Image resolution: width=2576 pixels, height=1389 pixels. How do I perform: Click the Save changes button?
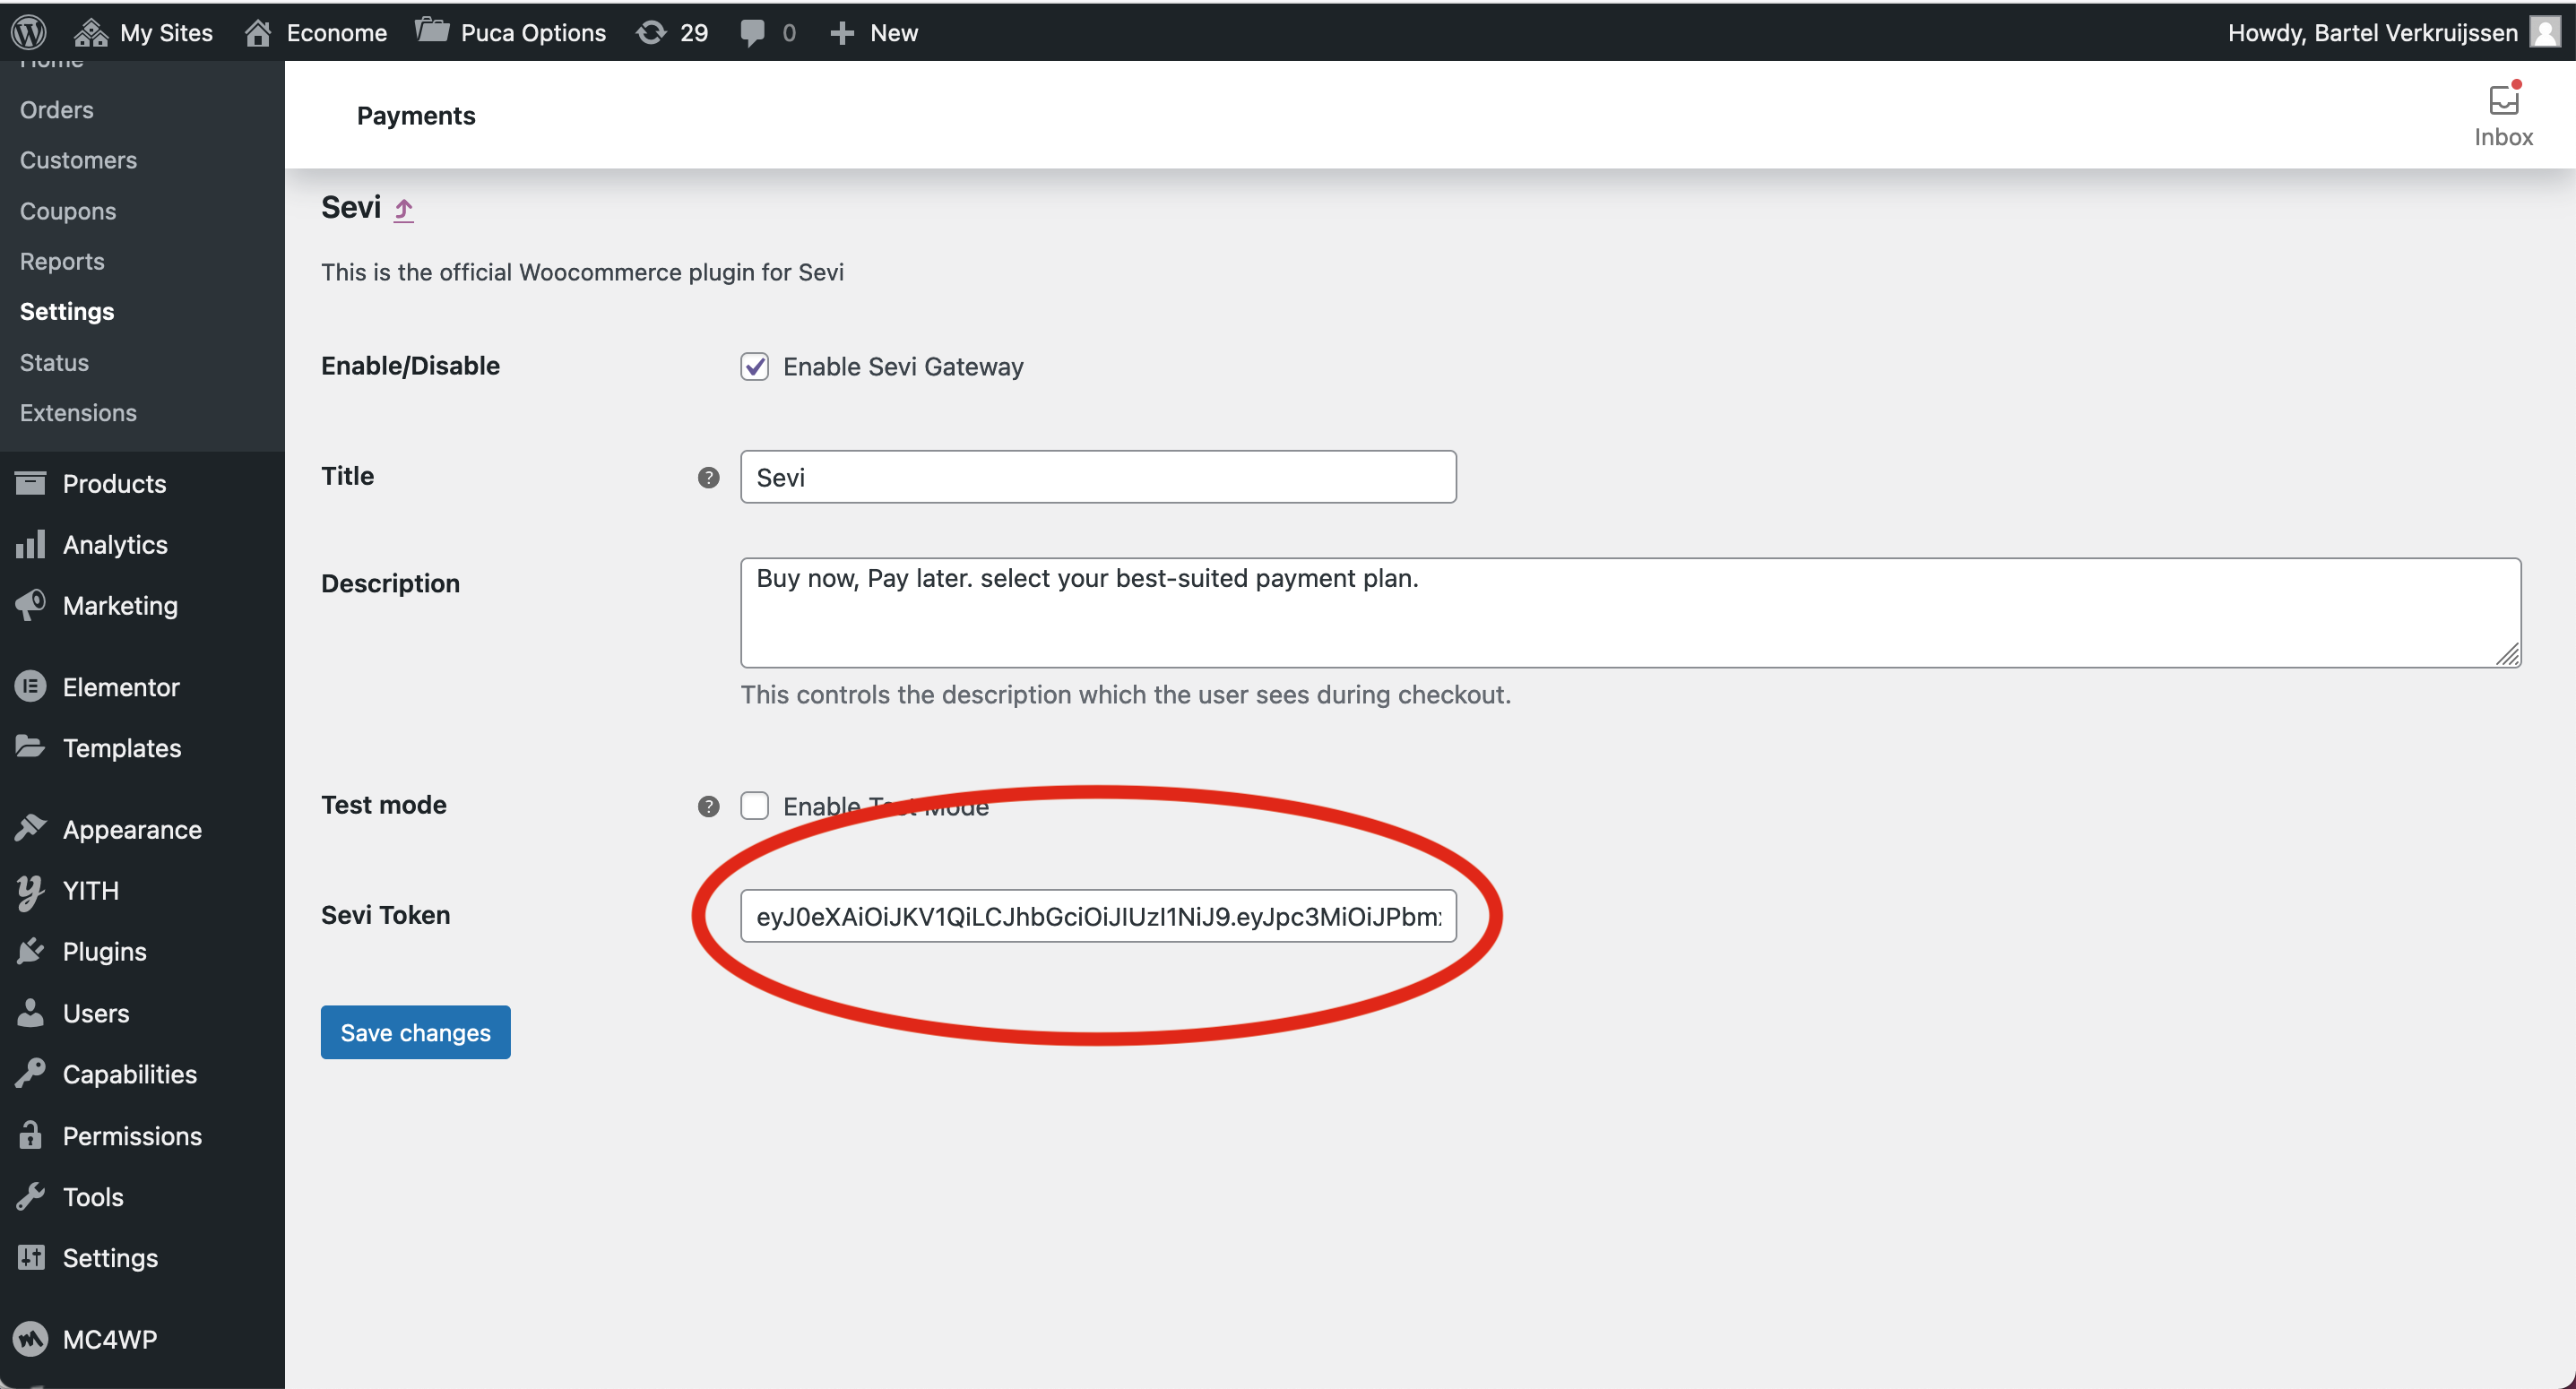(x=415, y=1032)
